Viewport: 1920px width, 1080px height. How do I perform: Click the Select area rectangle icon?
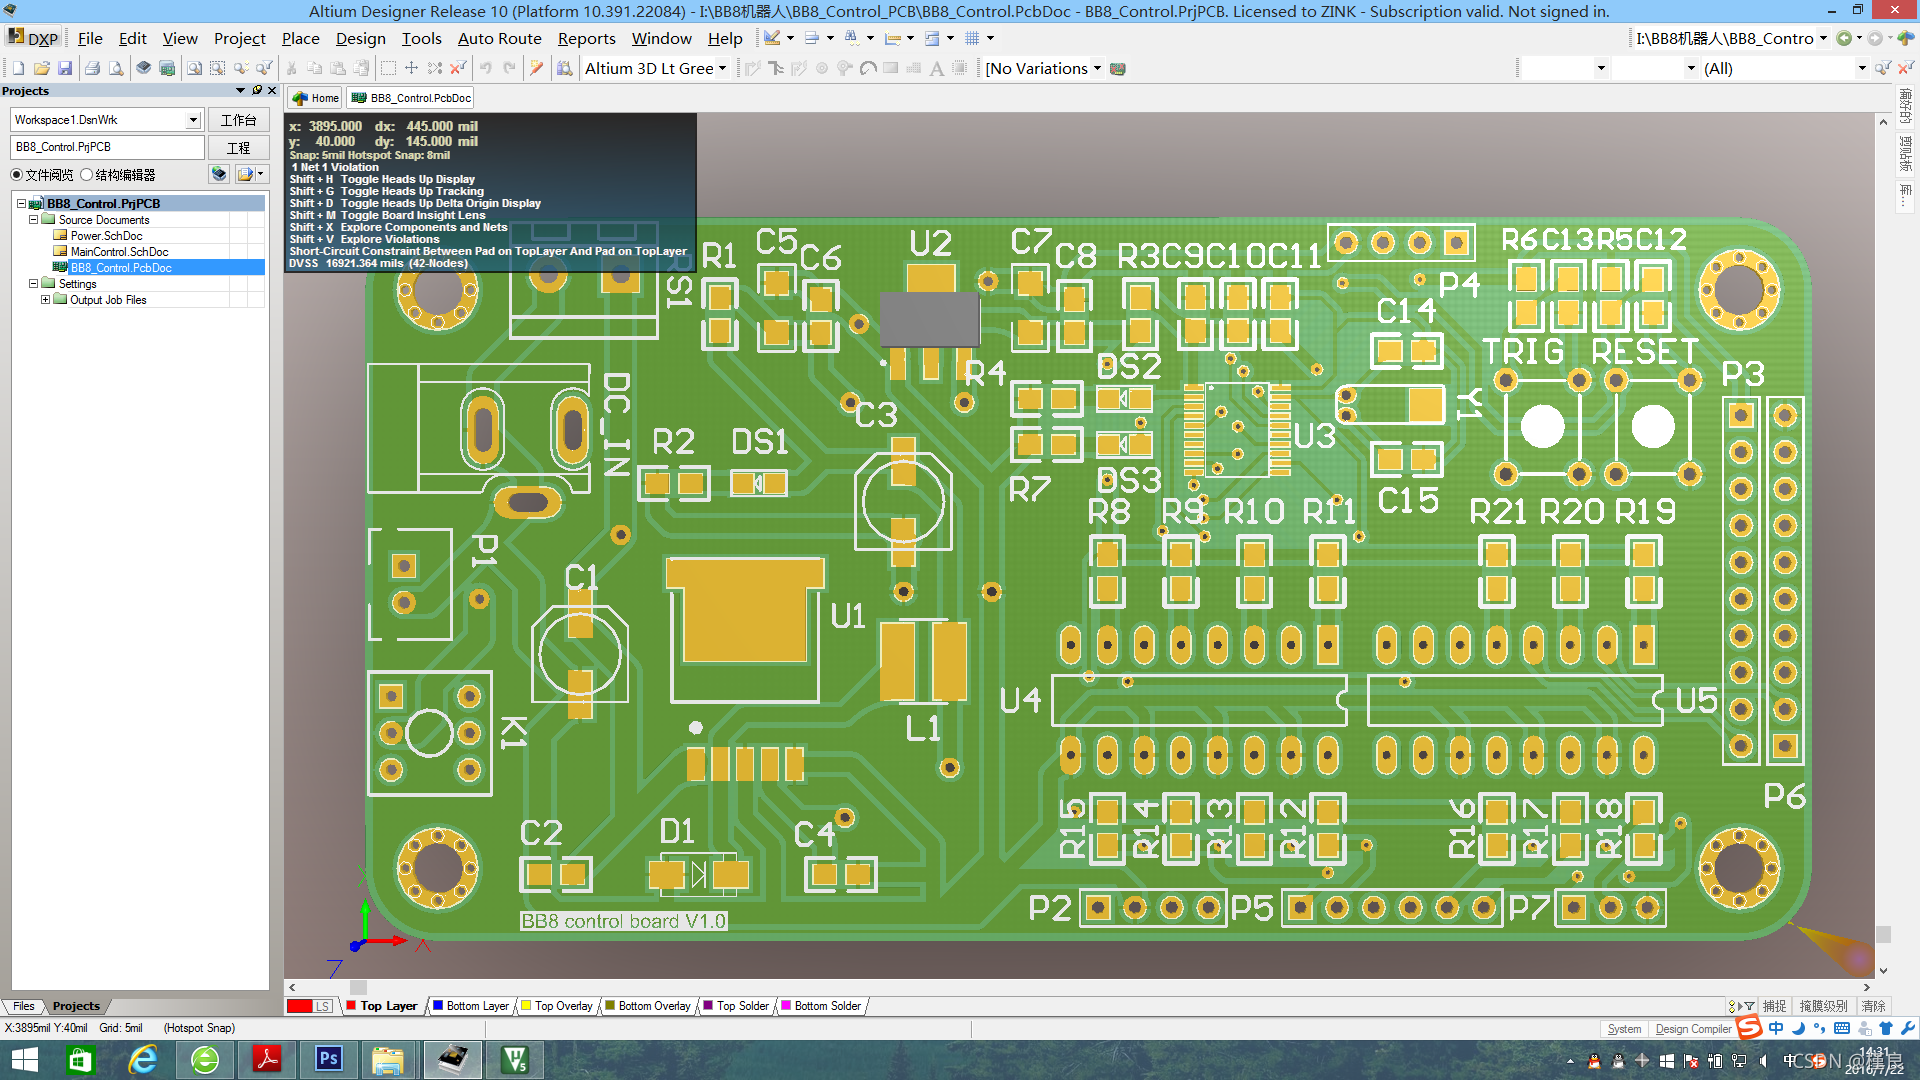[388, 68]
